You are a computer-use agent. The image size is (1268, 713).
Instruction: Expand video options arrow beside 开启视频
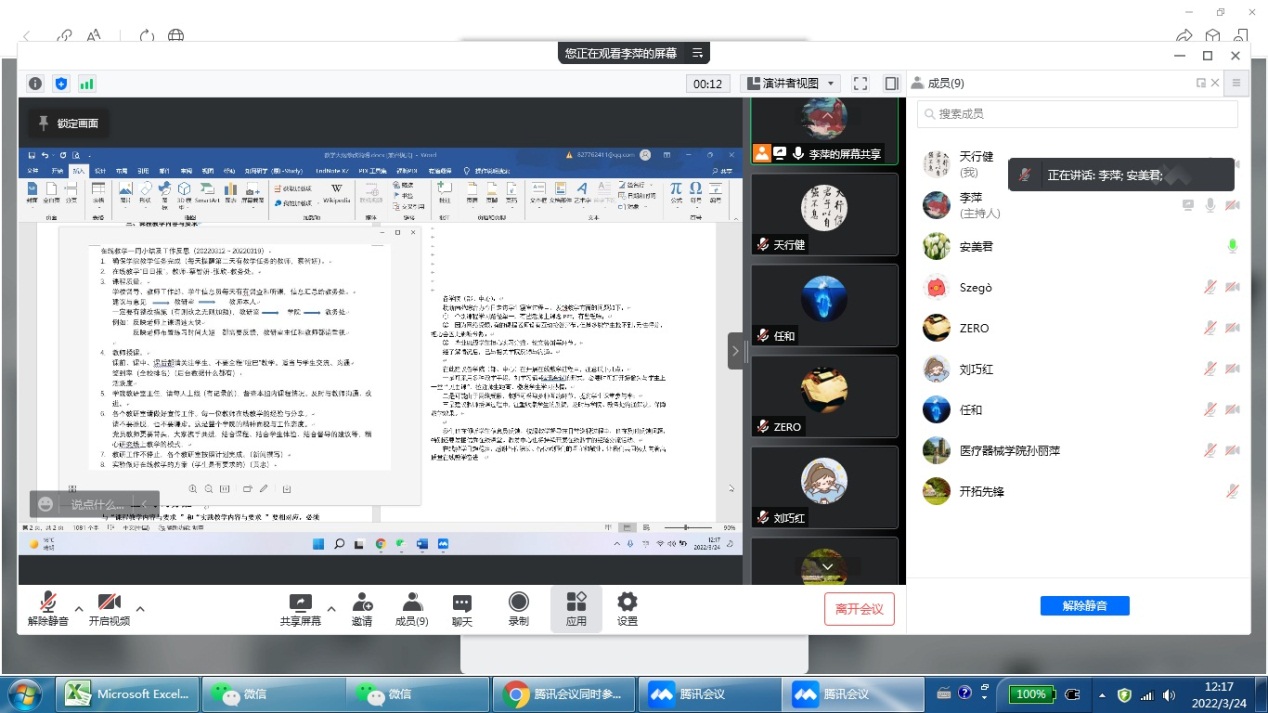140,608
